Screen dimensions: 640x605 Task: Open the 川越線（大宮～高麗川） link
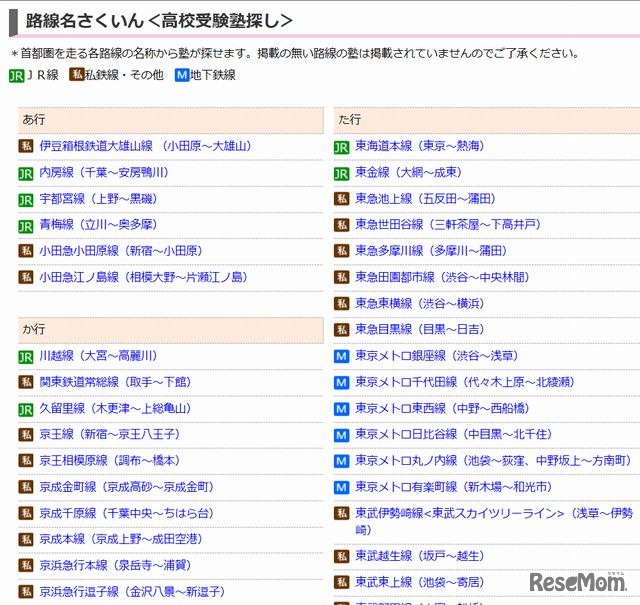(98, 356)
